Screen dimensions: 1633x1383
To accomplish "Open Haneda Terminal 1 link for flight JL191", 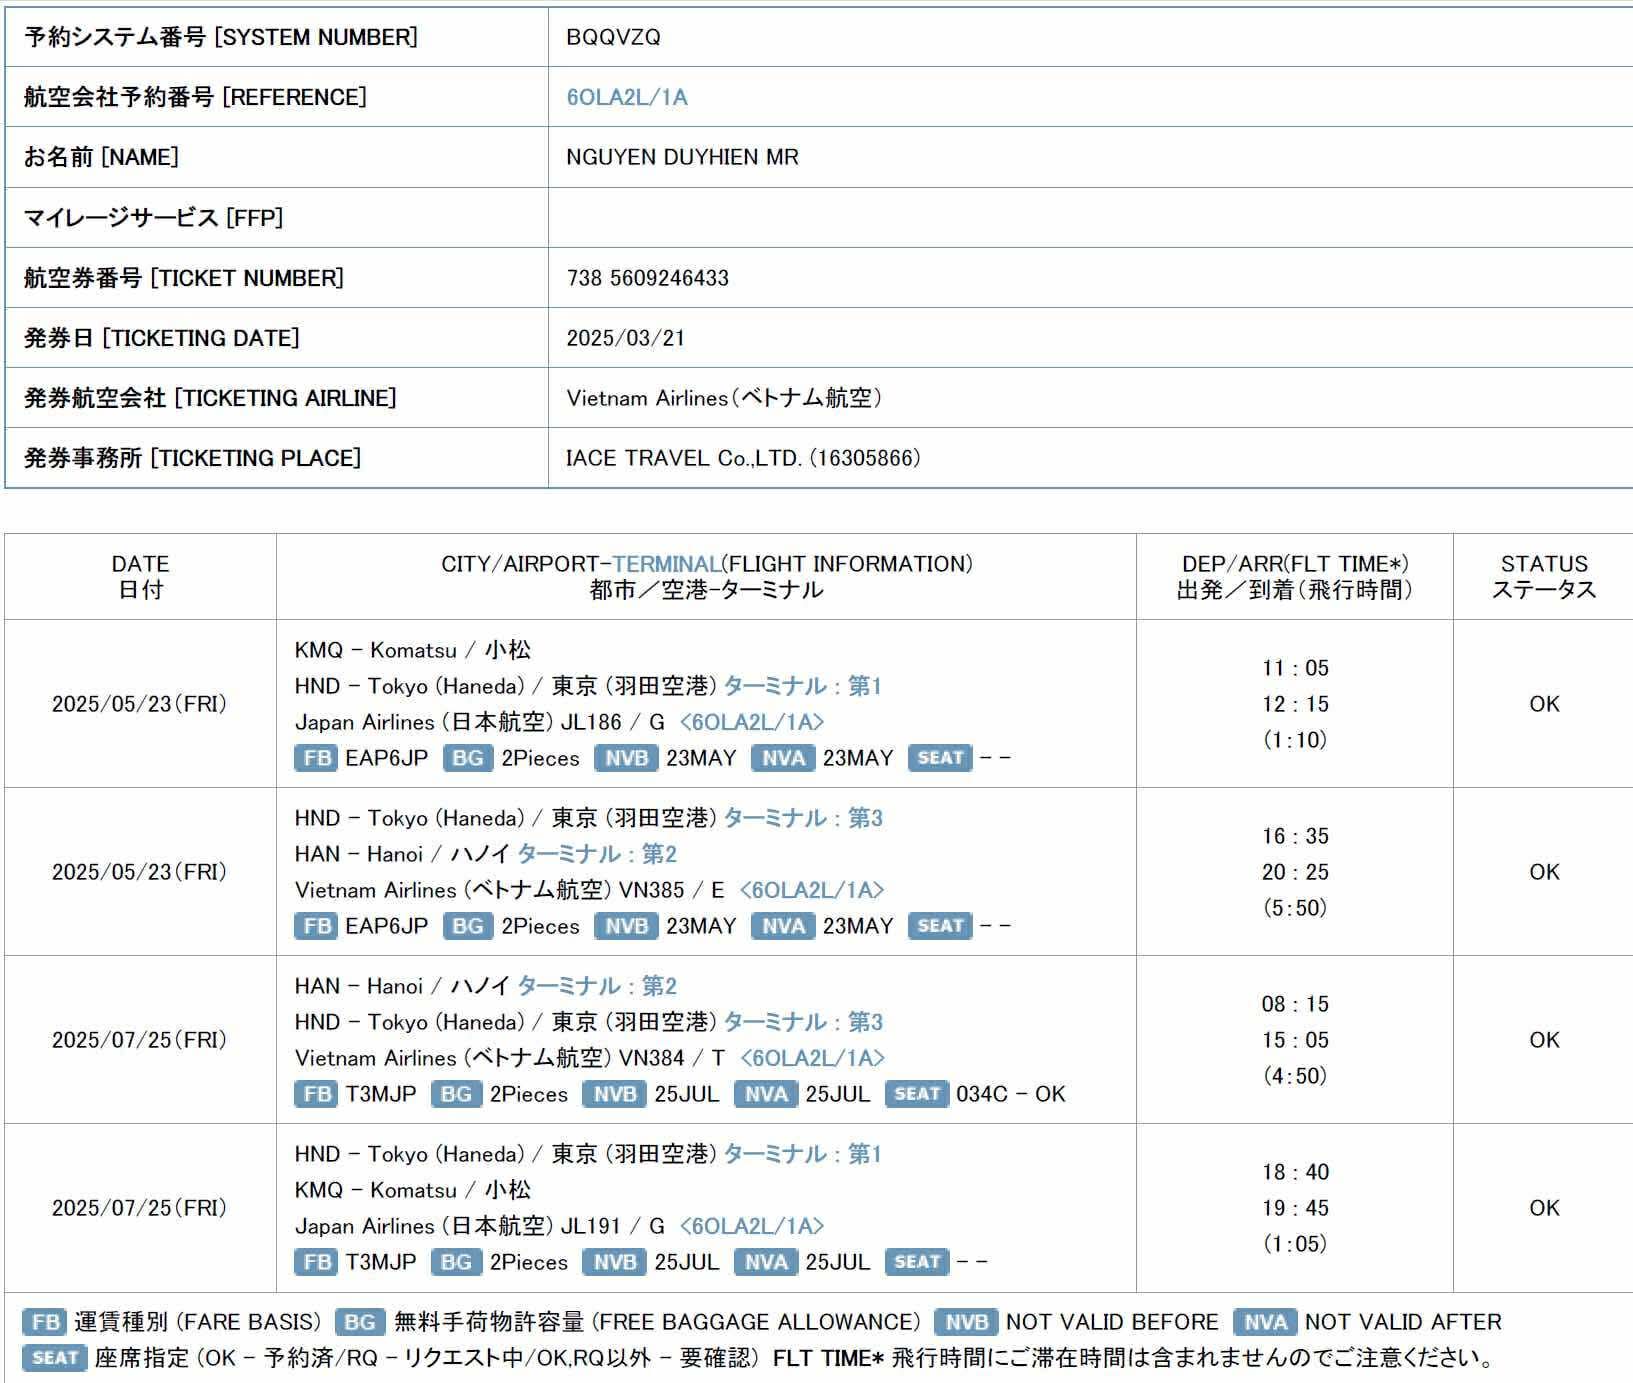I will coord(802,1154).
